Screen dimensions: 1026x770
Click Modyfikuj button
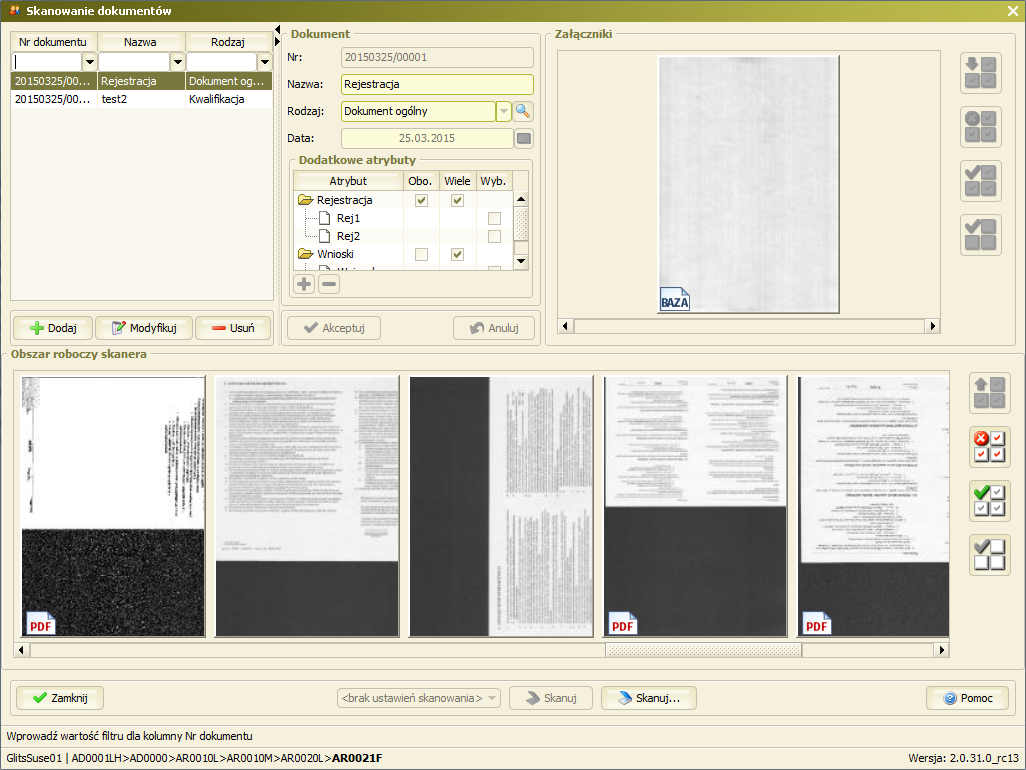pyautogui.click(x=144, y=328)
